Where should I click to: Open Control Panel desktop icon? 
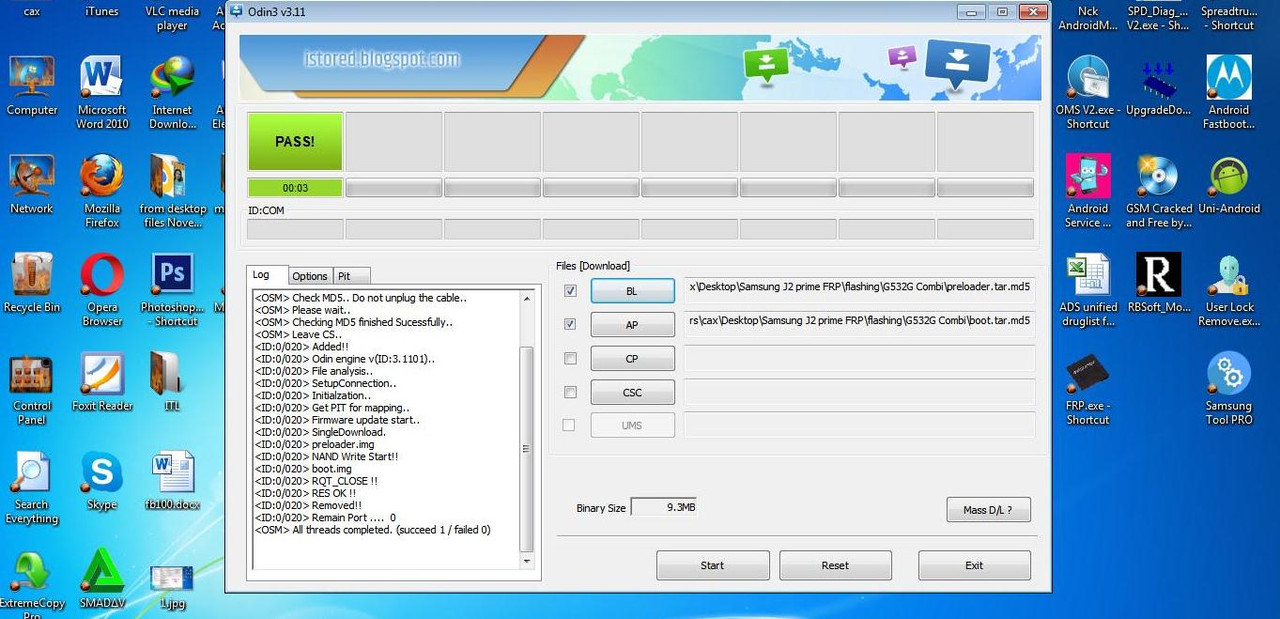tap(32, 388)
